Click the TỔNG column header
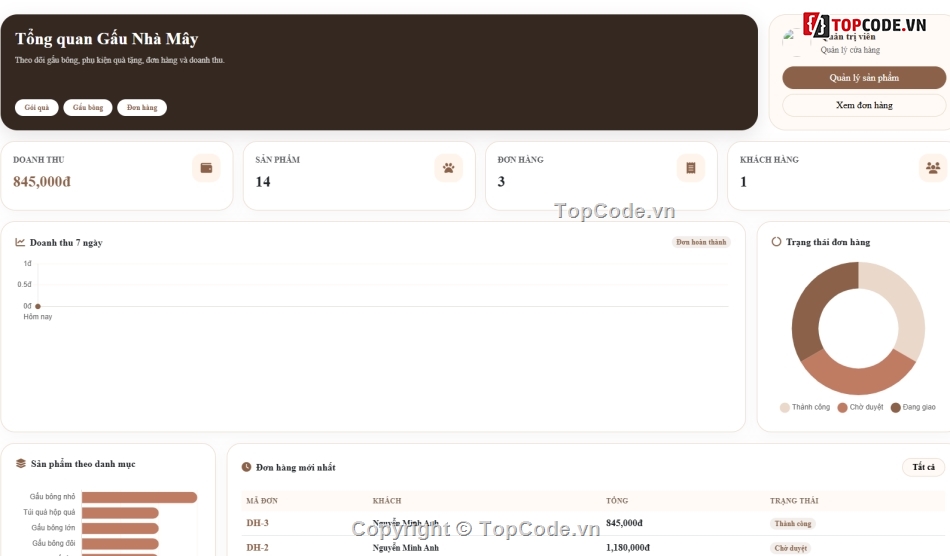This screenshot has width=950, height=556. [617, 501]
